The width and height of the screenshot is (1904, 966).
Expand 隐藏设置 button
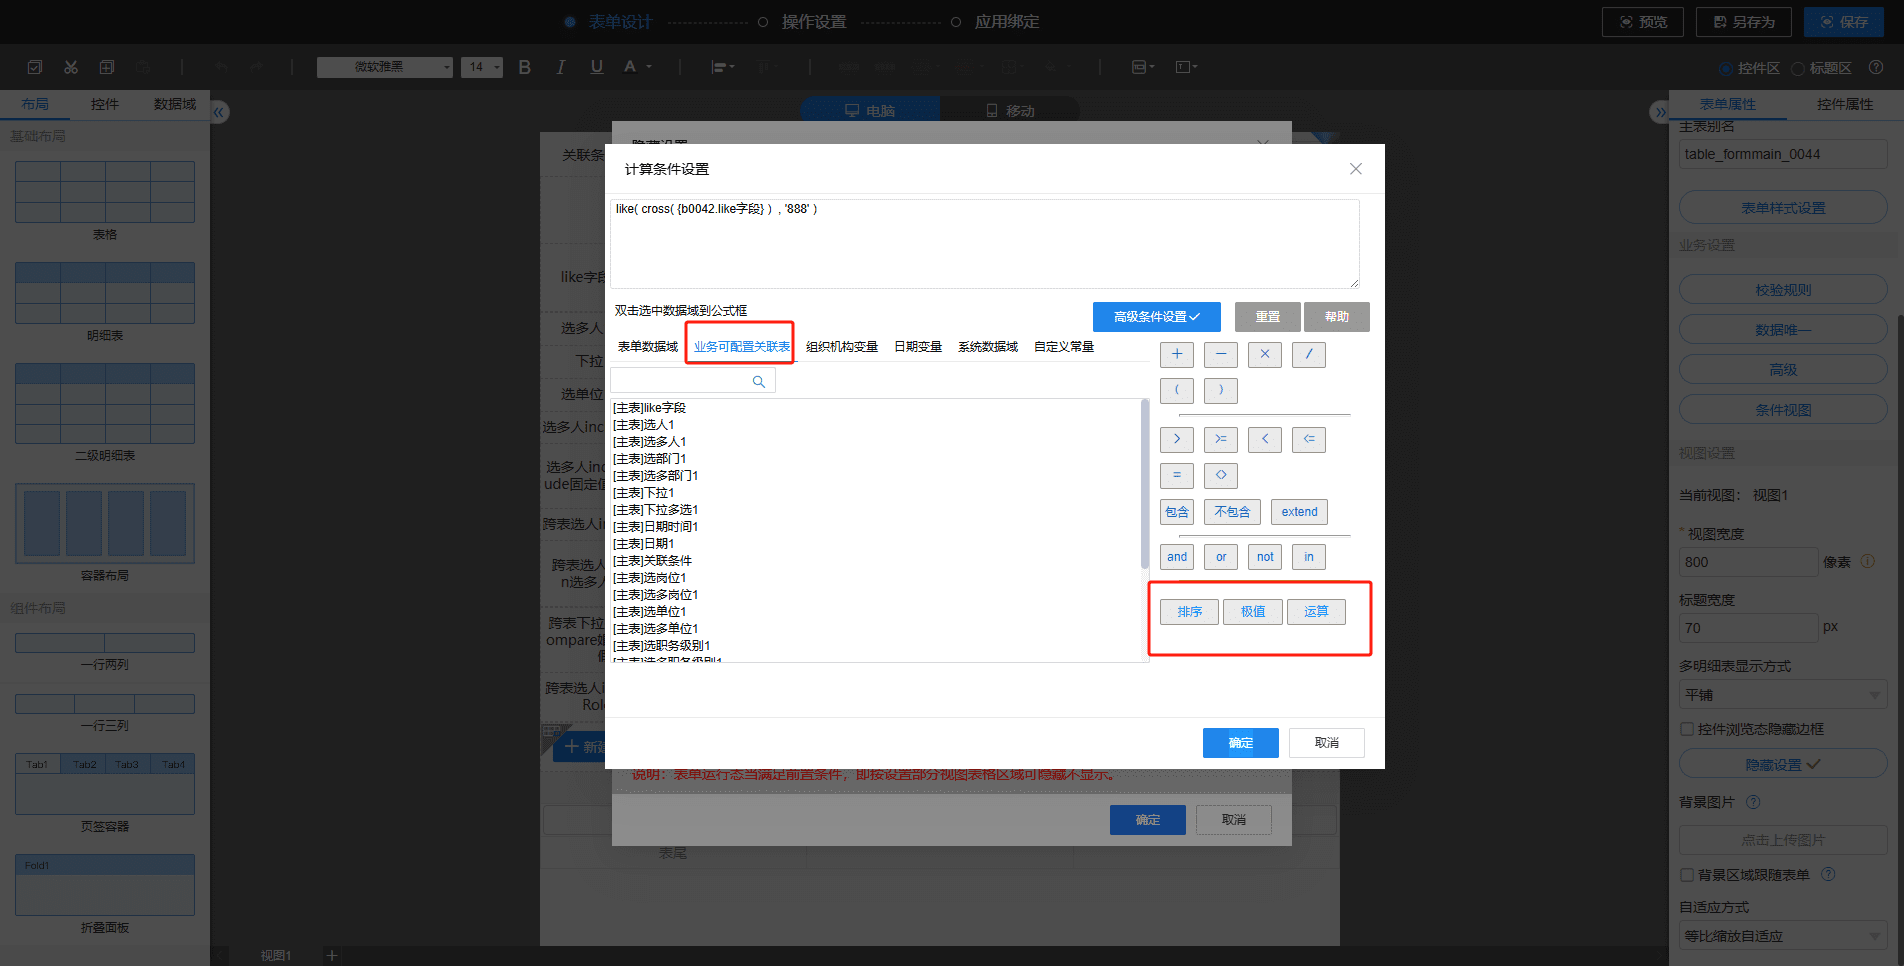click(1782, 764)
